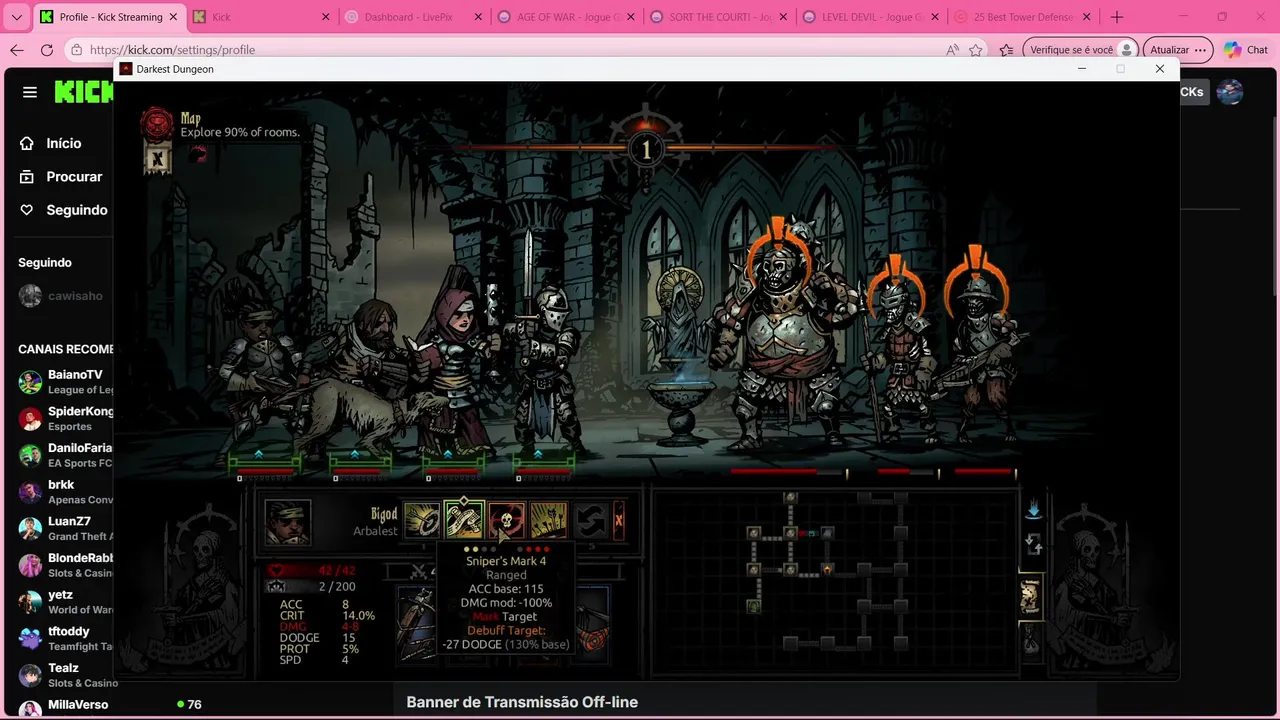Select the first Arbalest crossbow shot skill
This screenshot has width=1280, height=720.
(422, 520)
